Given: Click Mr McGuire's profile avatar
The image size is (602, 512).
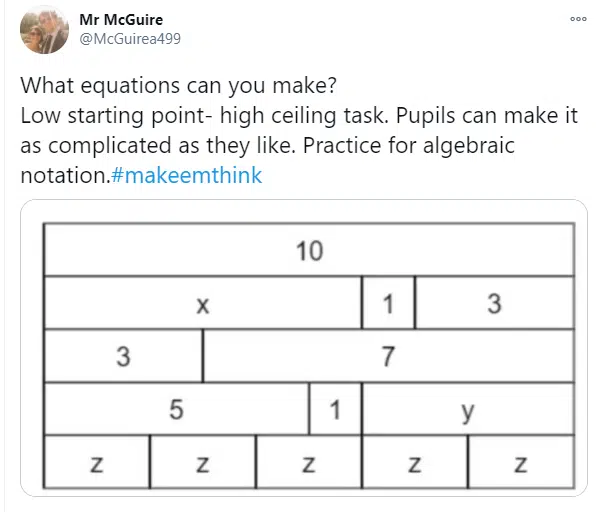Looking at the screenshot, I should click(x=44, y=30).
